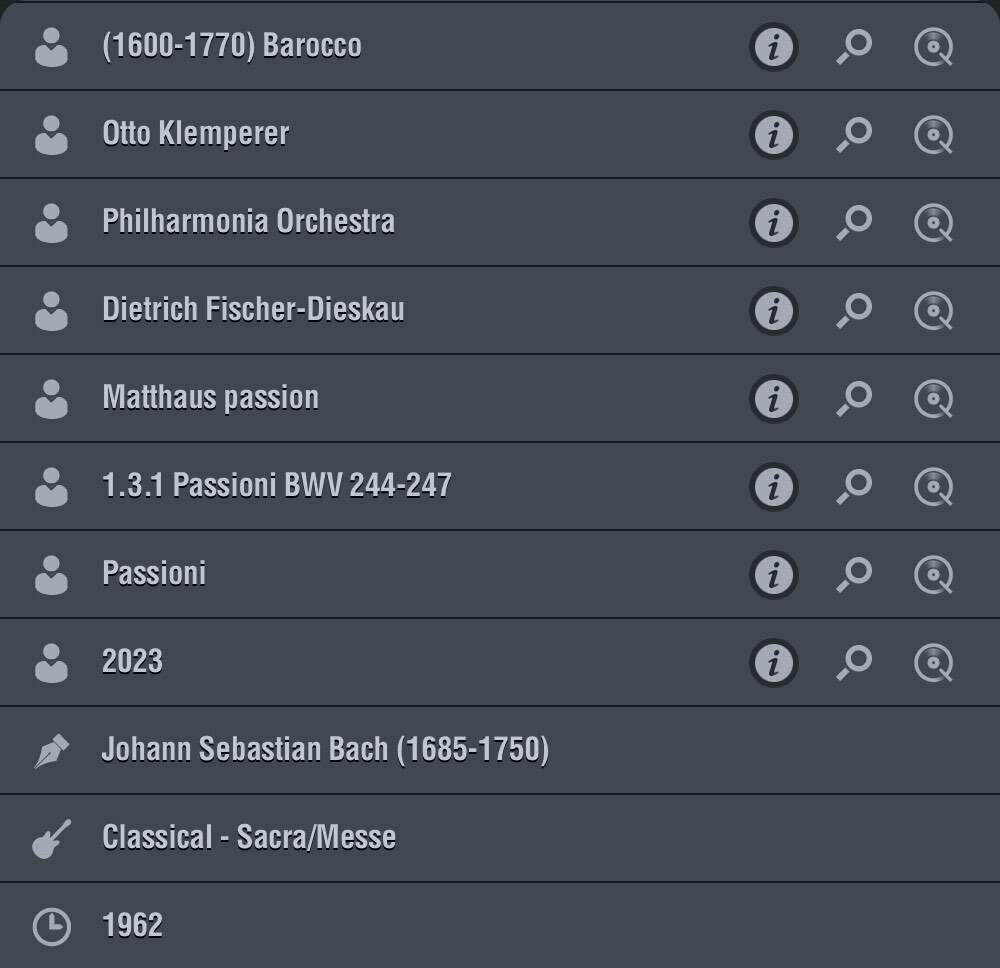Click the clock icon beside 1962
The width and height of the screenshot is (1000, 968).
click(x=51, y=926)
